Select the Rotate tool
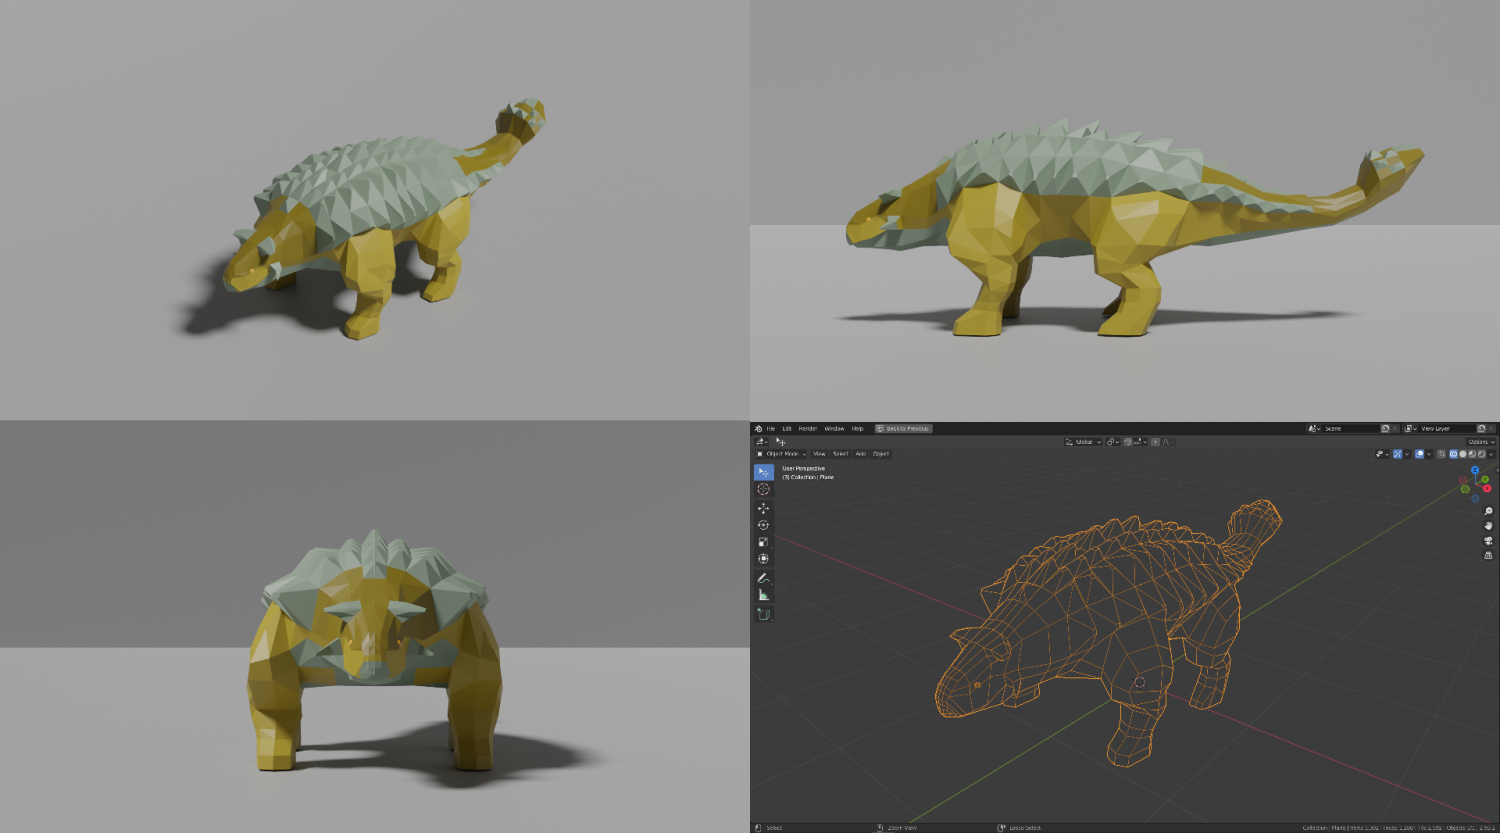 click(764, 525)
